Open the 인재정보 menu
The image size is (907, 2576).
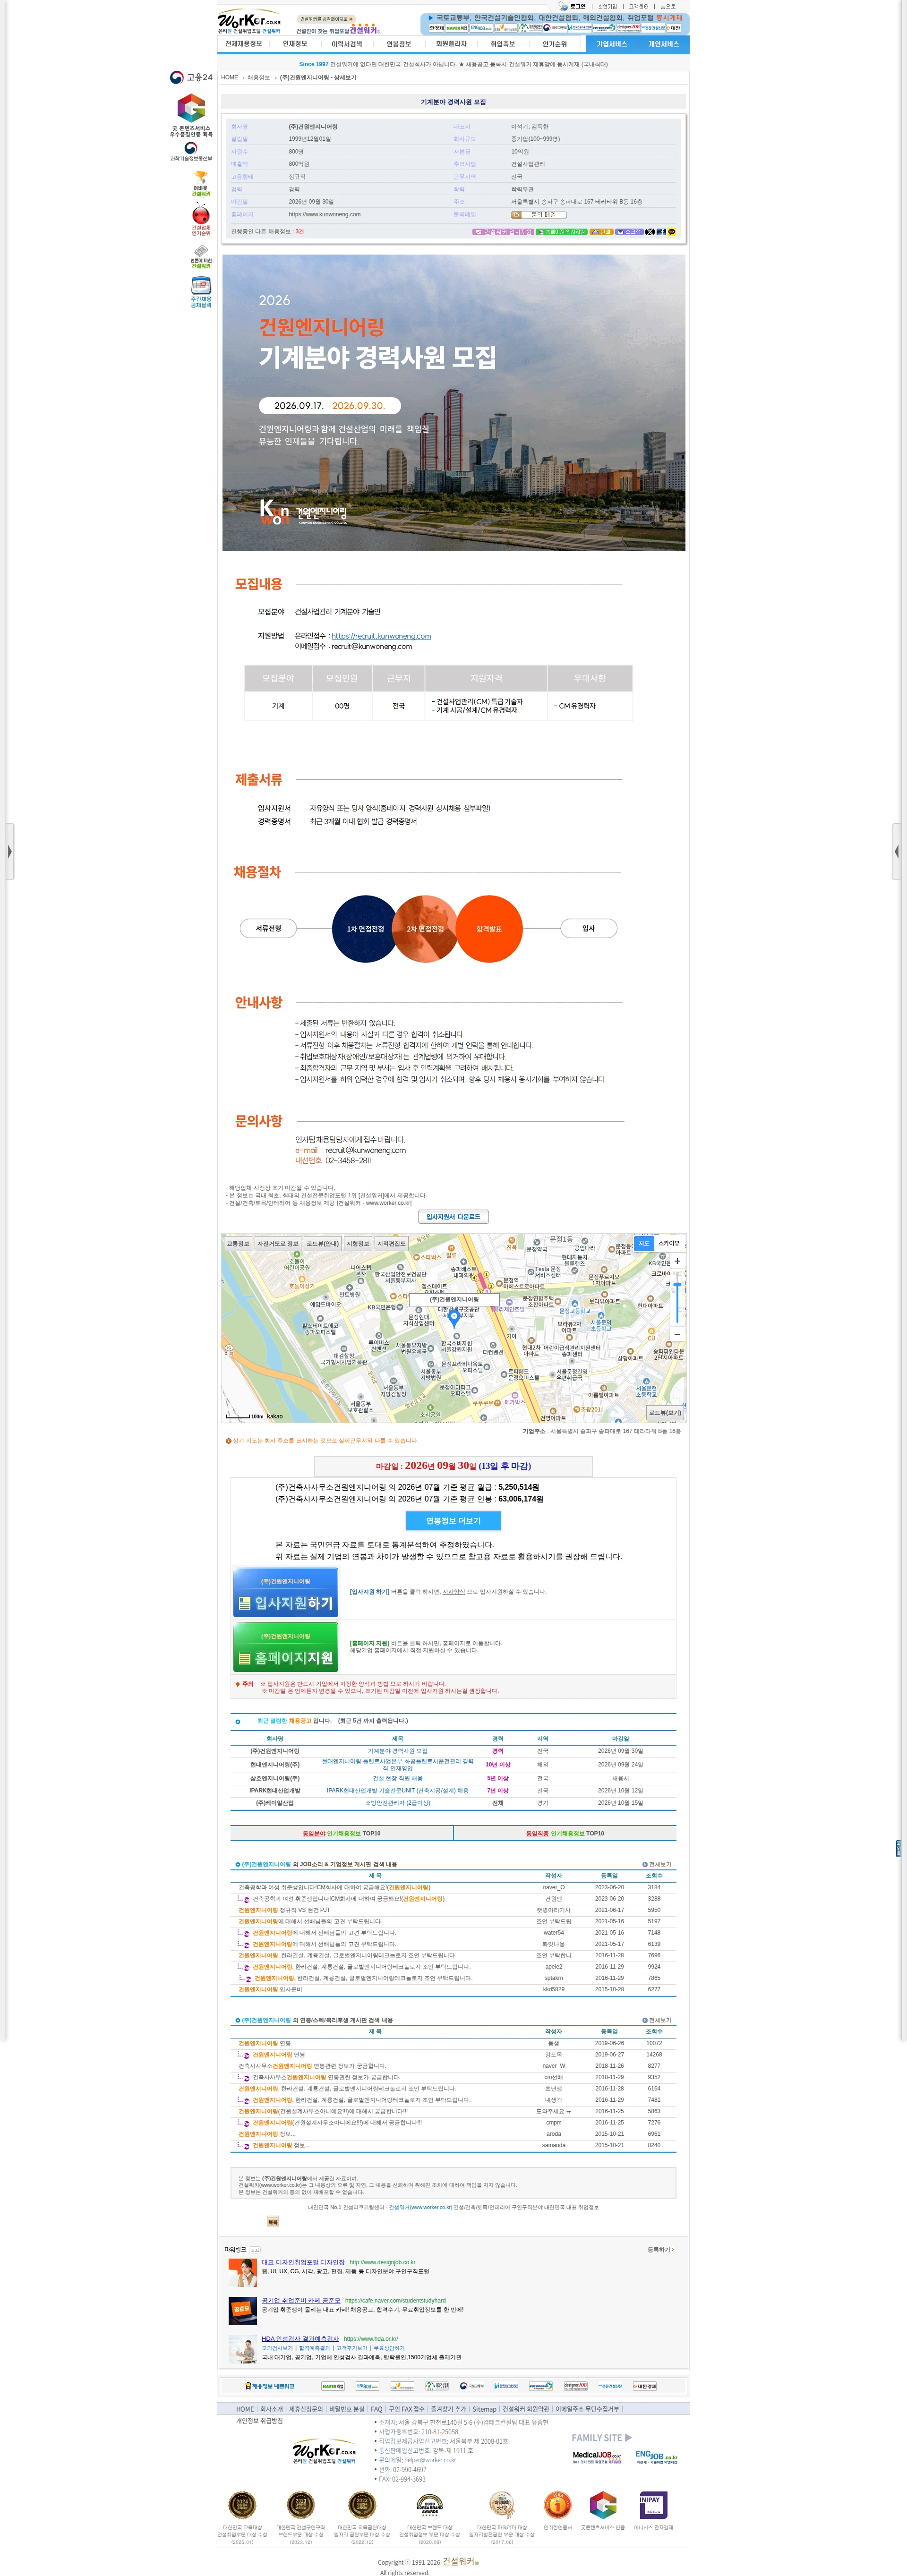tap(295, 44)
